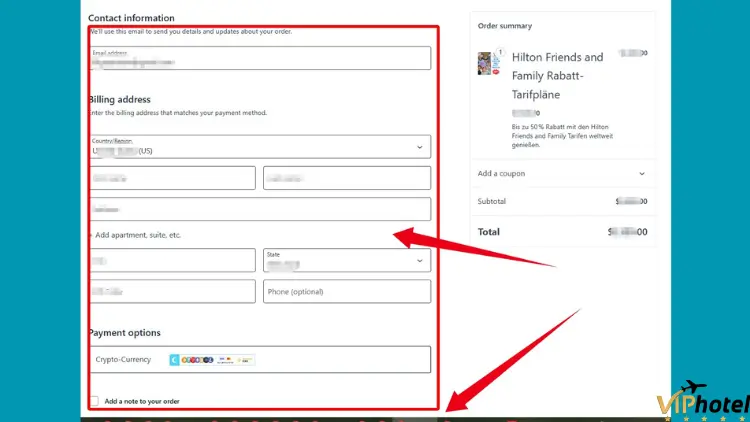Screen dimensions: 750x422
Task: Click the first name input field
Action: 173,178
